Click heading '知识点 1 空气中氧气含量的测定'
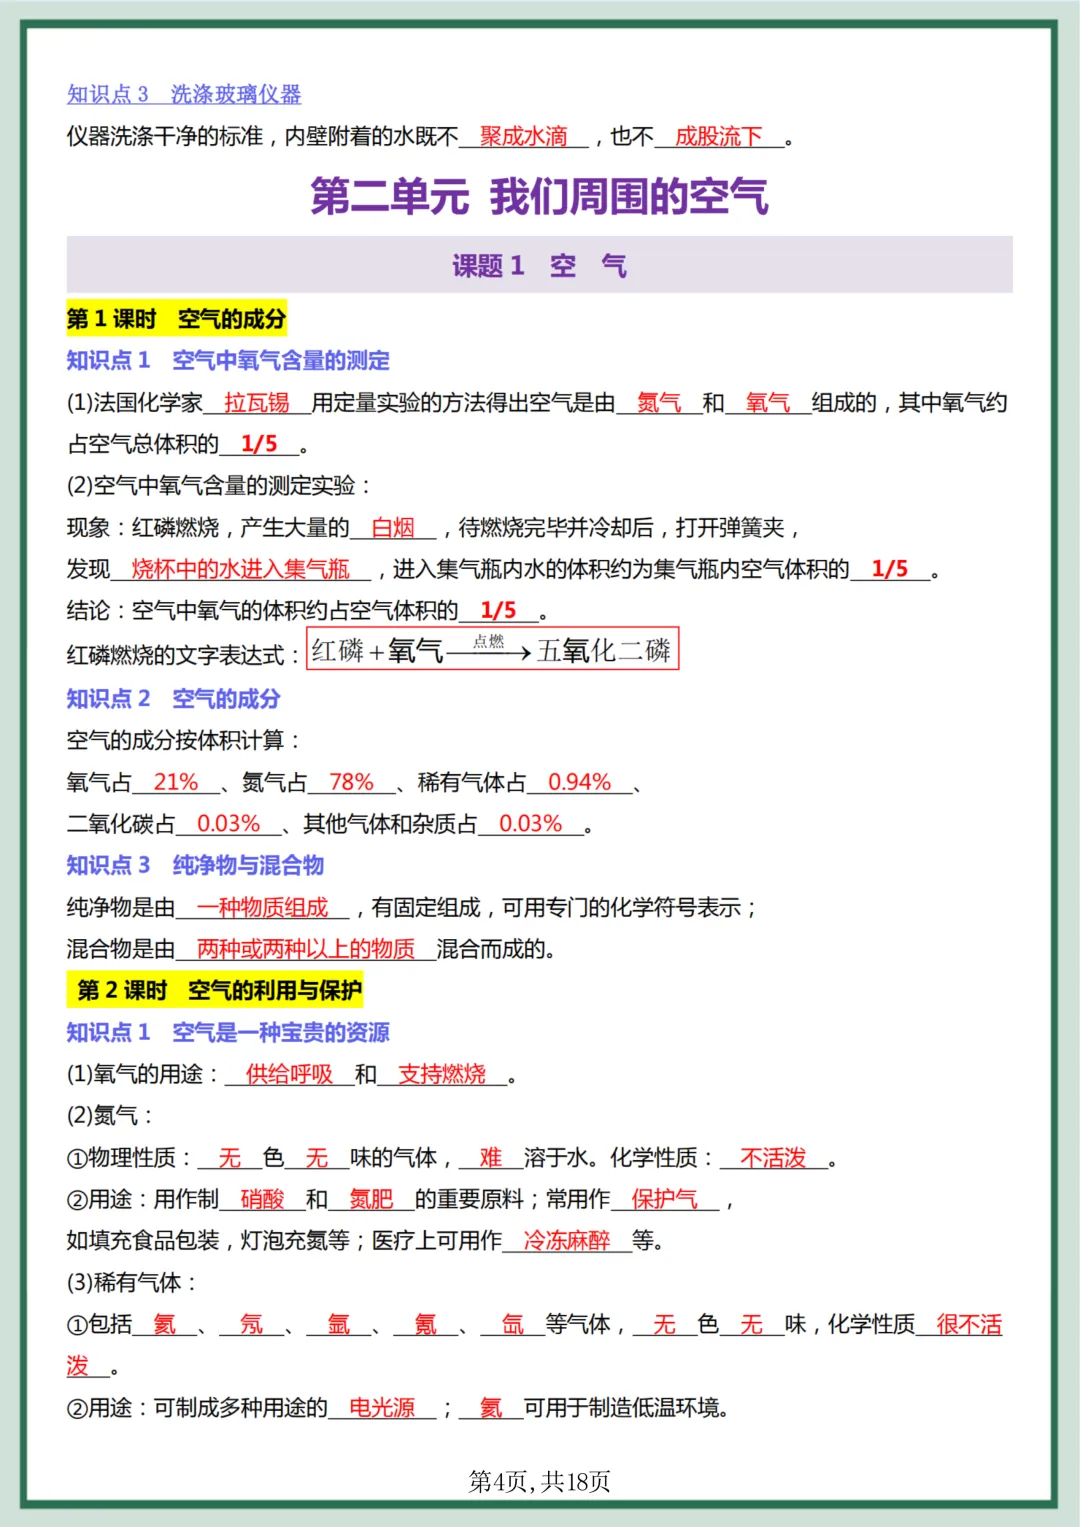This screenshot has width=1080, height=1527. click(x=228, y=360)
